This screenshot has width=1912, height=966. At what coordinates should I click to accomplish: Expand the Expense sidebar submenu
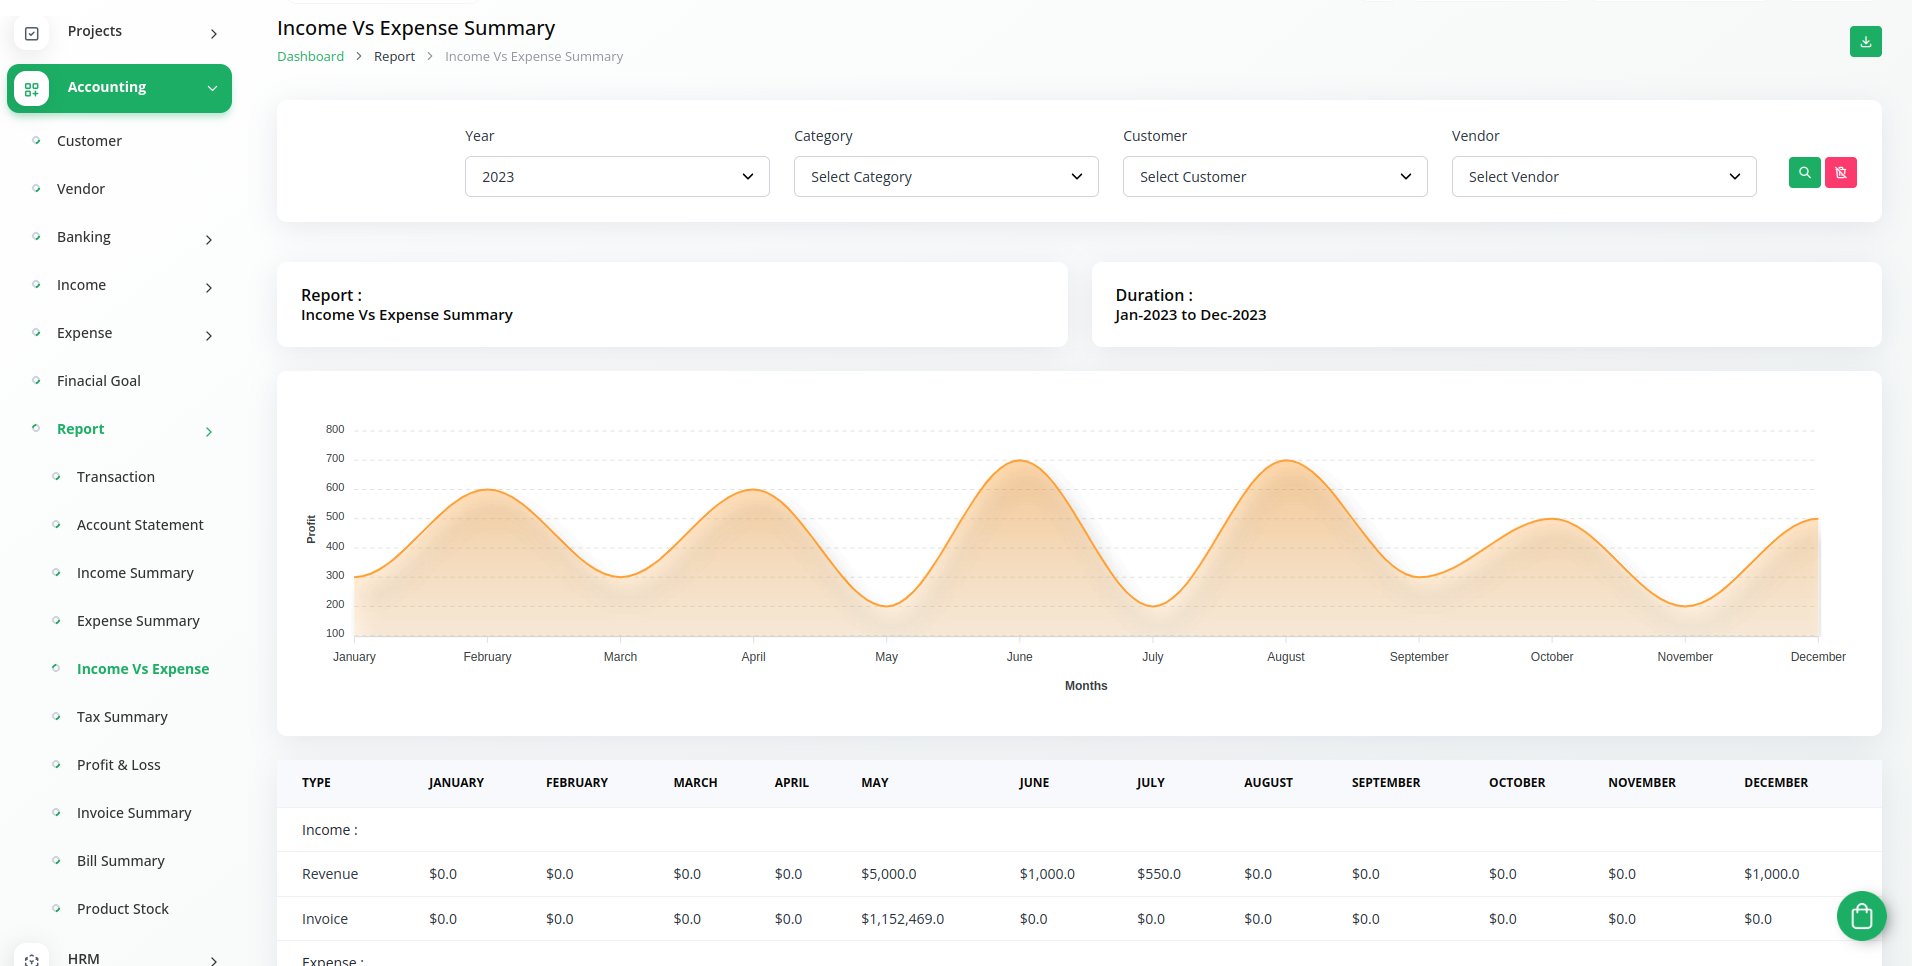coord(209,335)
